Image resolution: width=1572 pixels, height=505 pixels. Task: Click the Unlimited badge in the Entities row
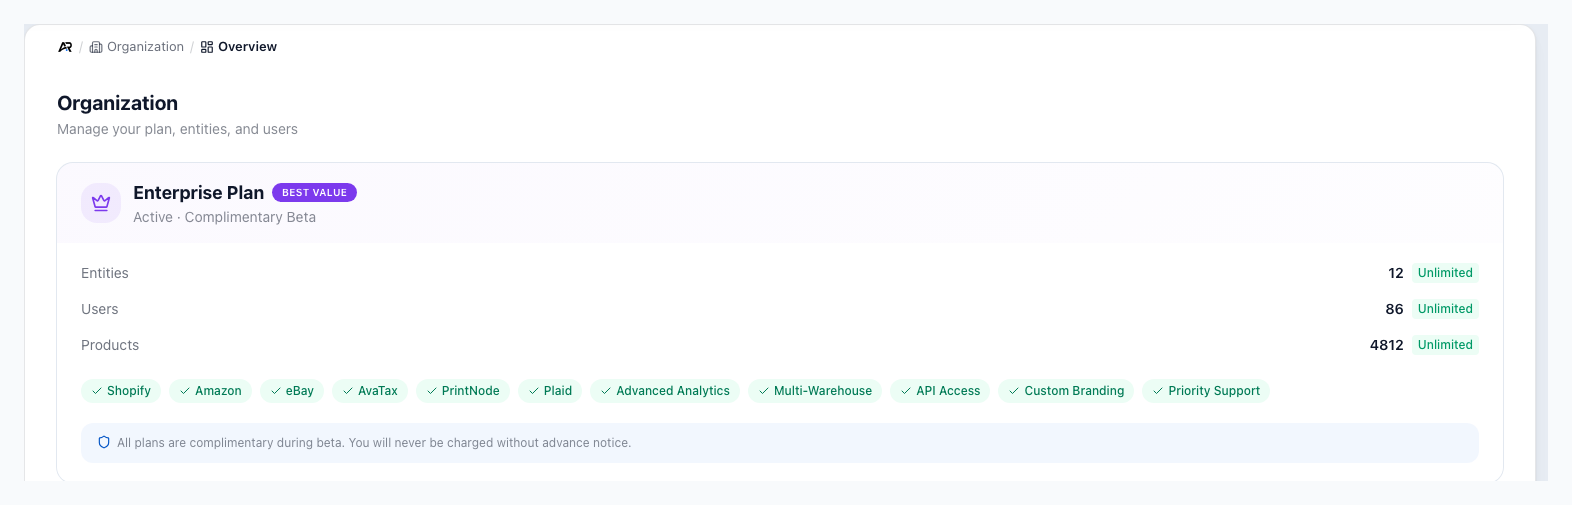point(1445,273)
